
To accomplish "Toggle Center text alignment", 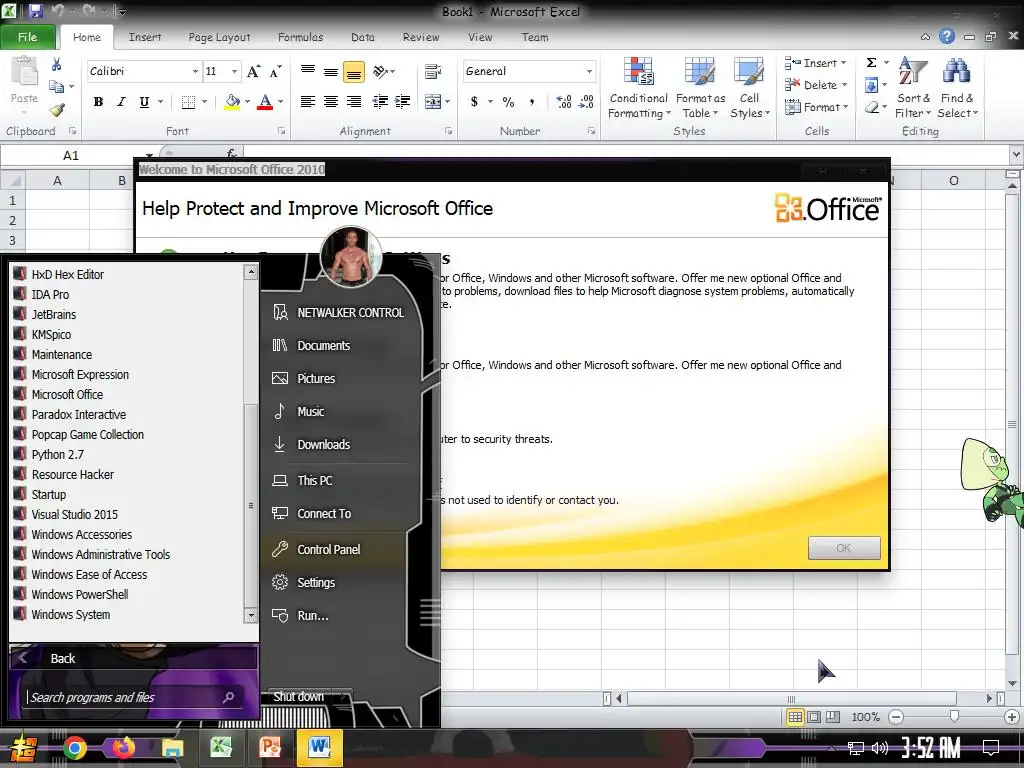I will tap(330, 102).
